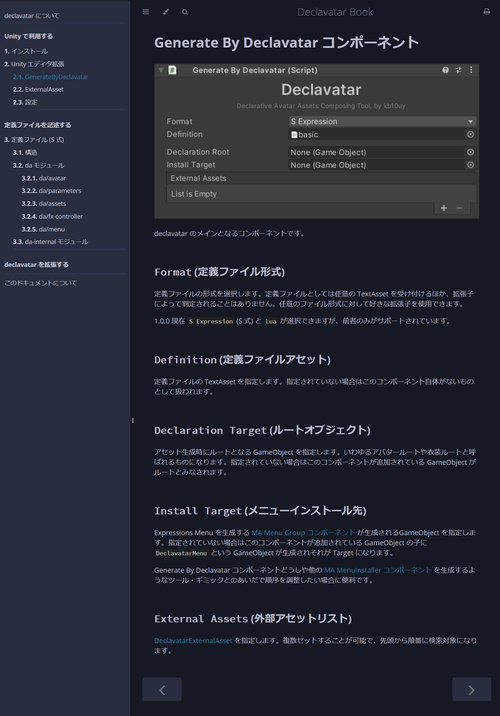Grab the sidebar resize handle
This screenshot has width=500, height=716.
tap(132, 420)
